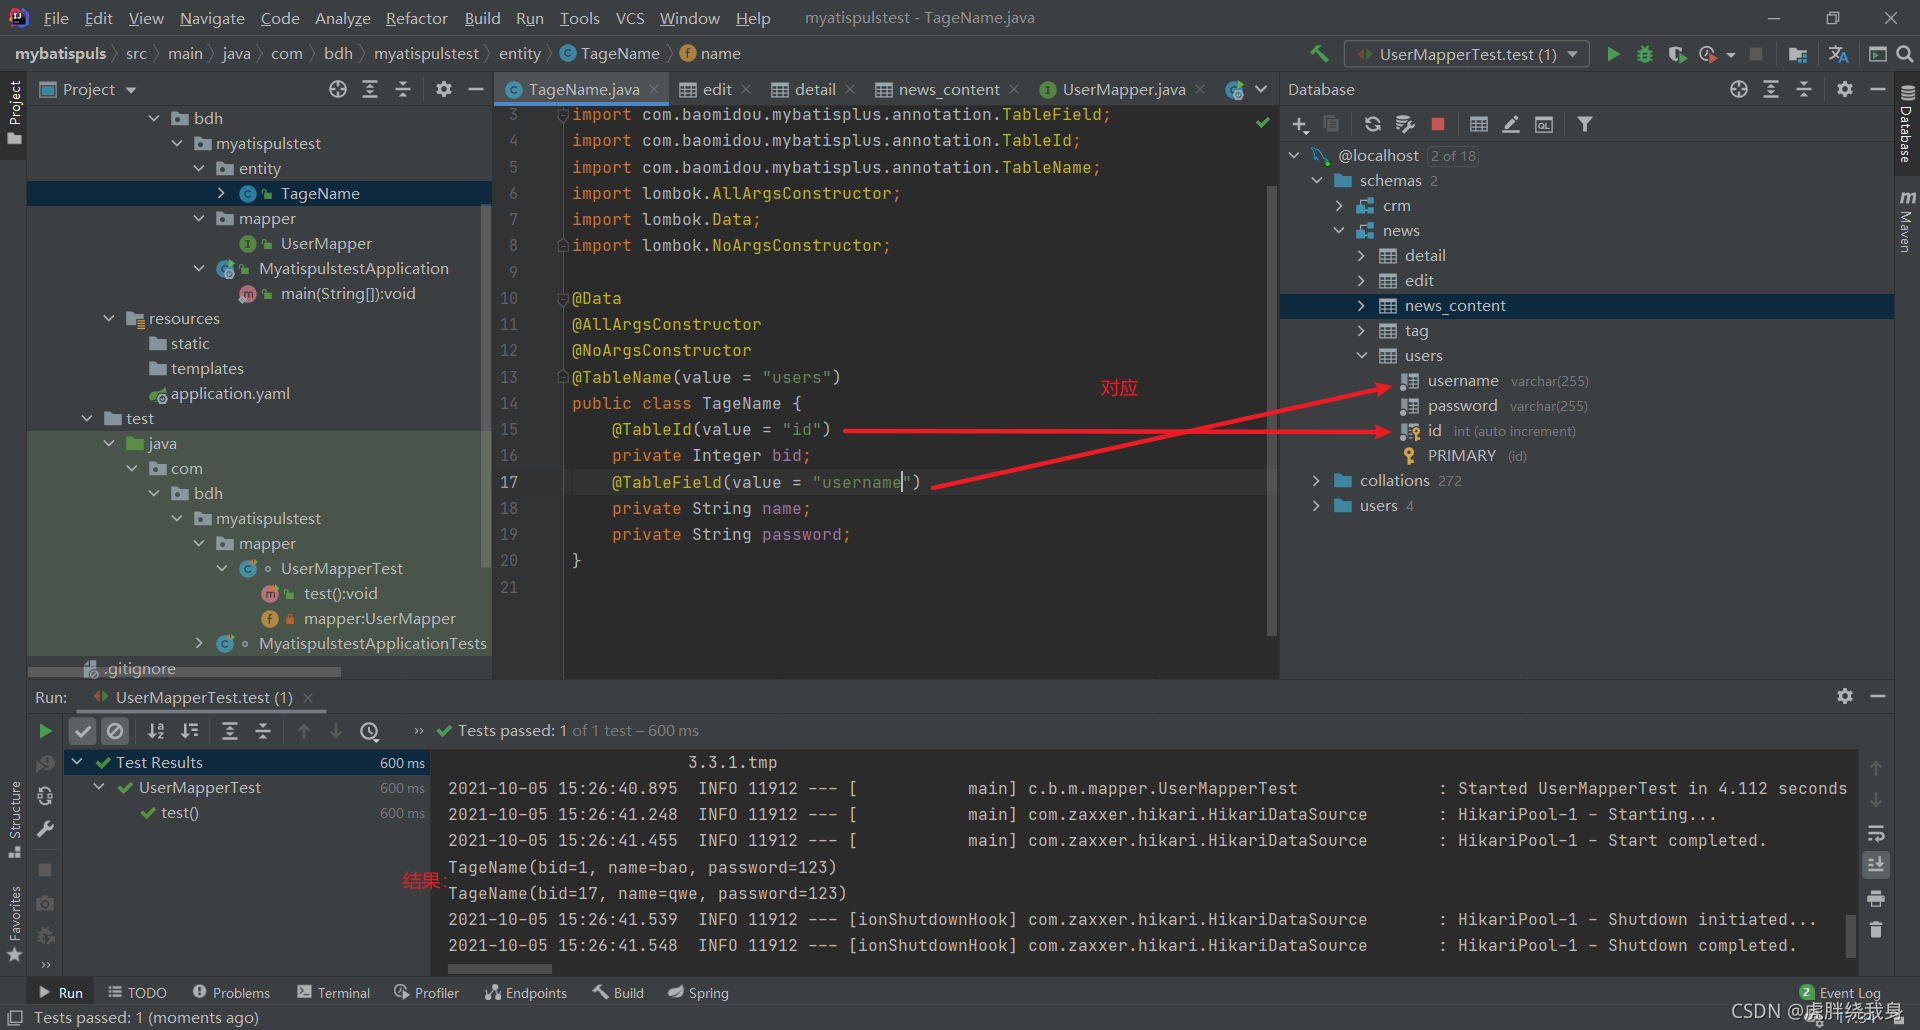
Task: Open the Navigate menu
Action: click(212, 18)
